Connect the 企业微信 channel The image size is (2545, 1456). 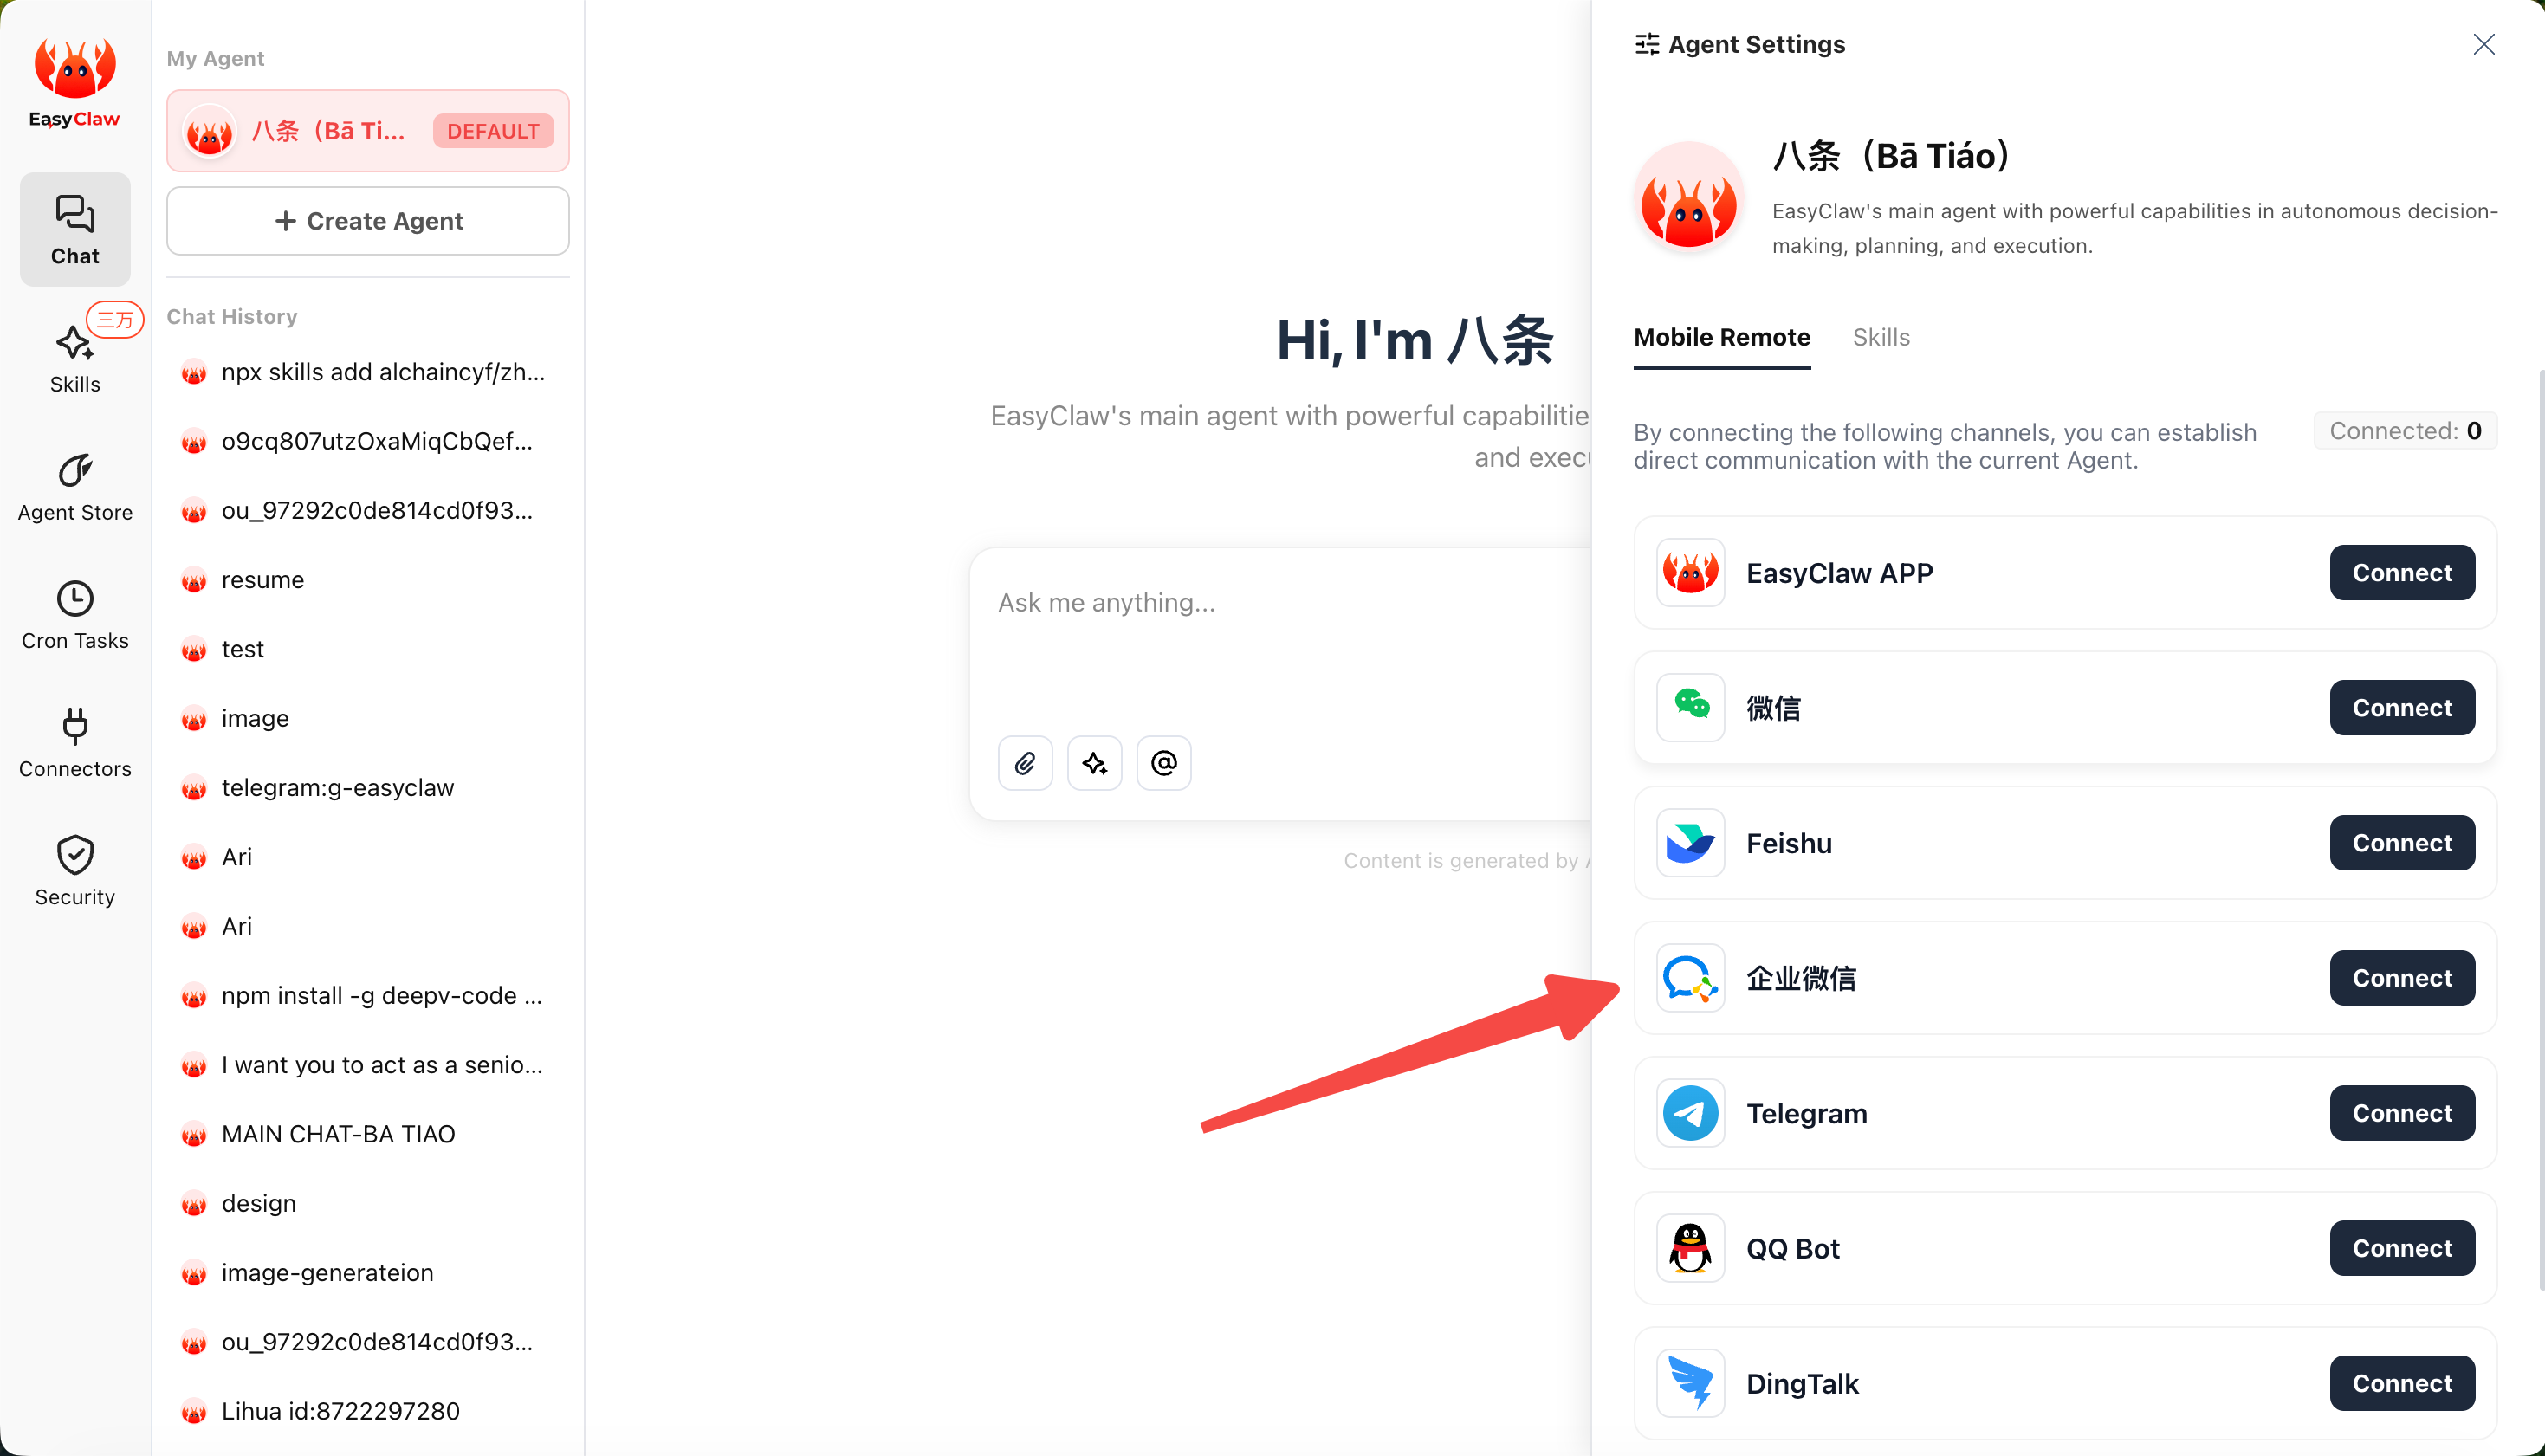click(x=2402, y=978)
